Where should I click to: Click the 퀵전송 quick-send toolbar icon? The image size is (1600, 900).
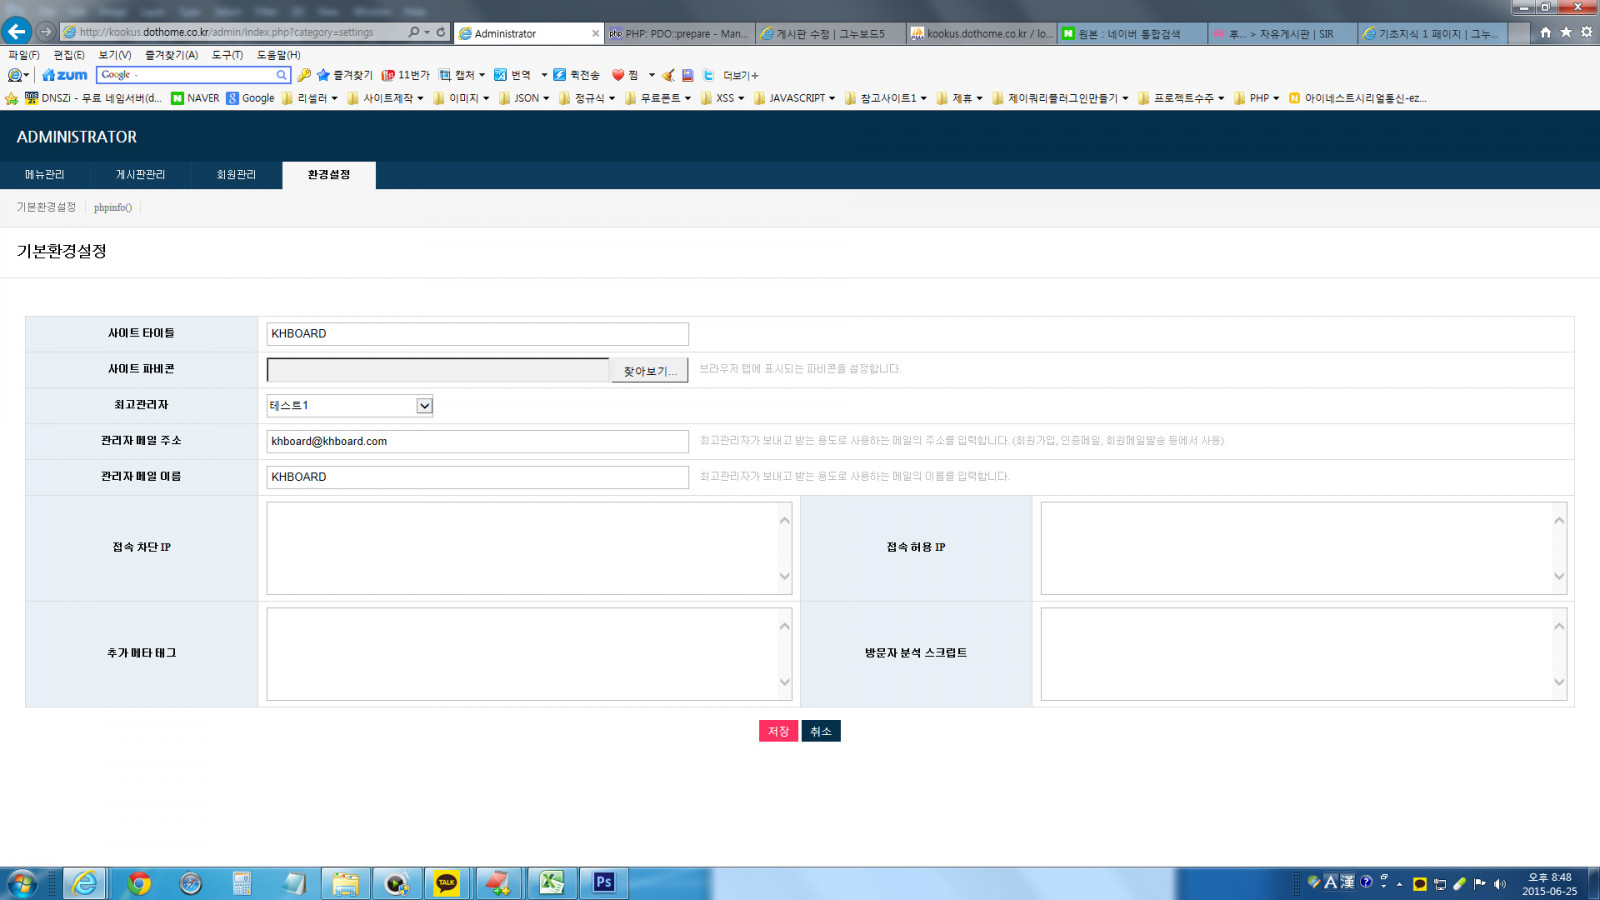(576, 75)
